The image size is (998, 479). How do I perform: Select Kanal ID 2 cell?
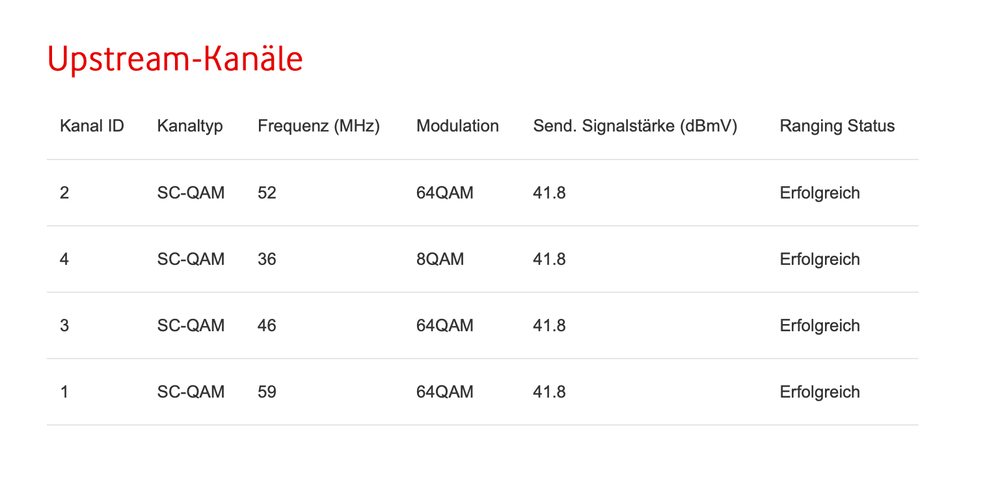[x=65, y=193]
